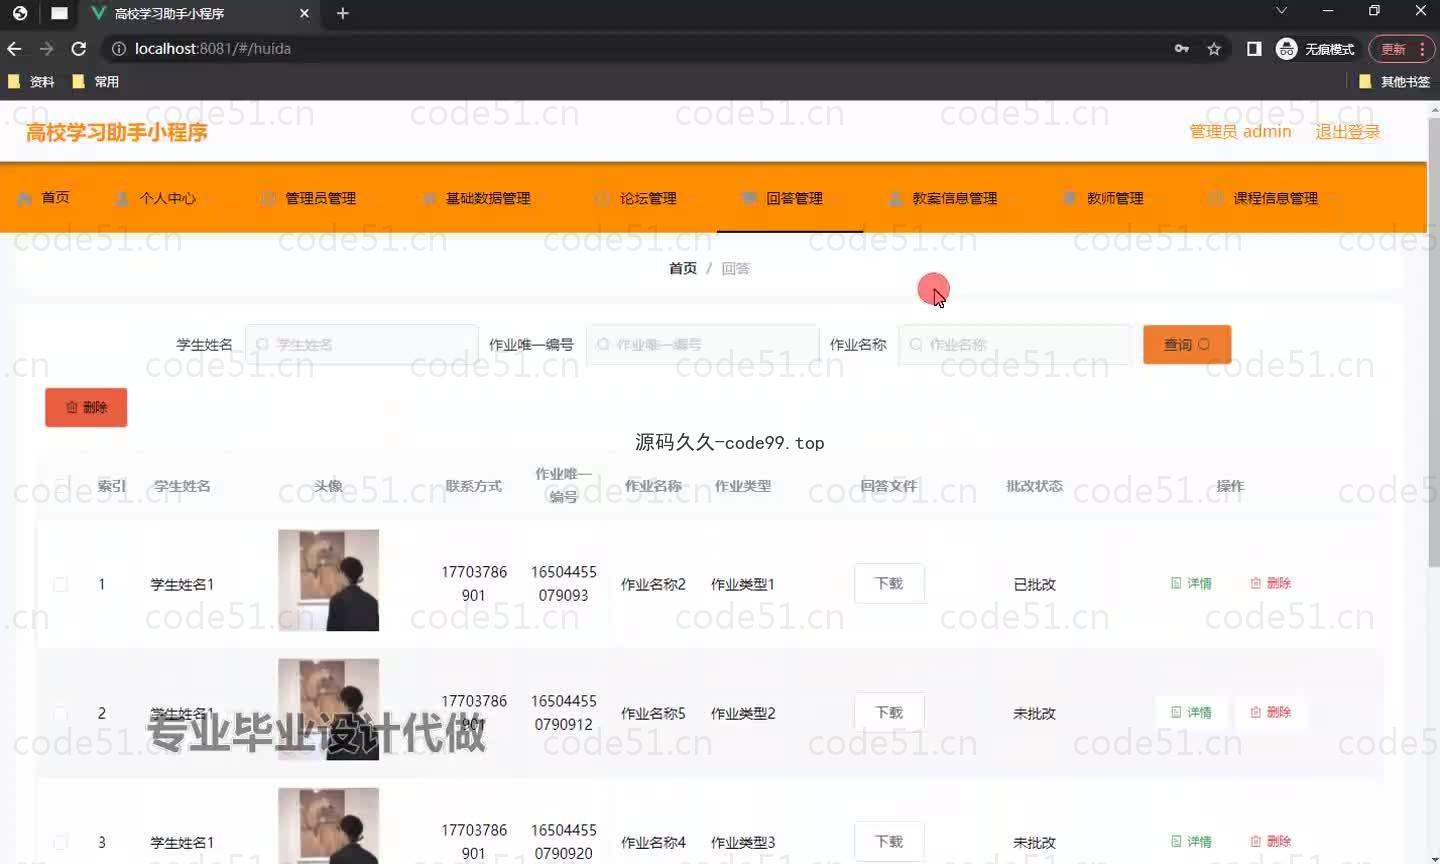The height and width of the screenshot is (864, 1440).
Task: Click the orange 查询 search button
Action: pyautogui.click(x=1187, y=344)
